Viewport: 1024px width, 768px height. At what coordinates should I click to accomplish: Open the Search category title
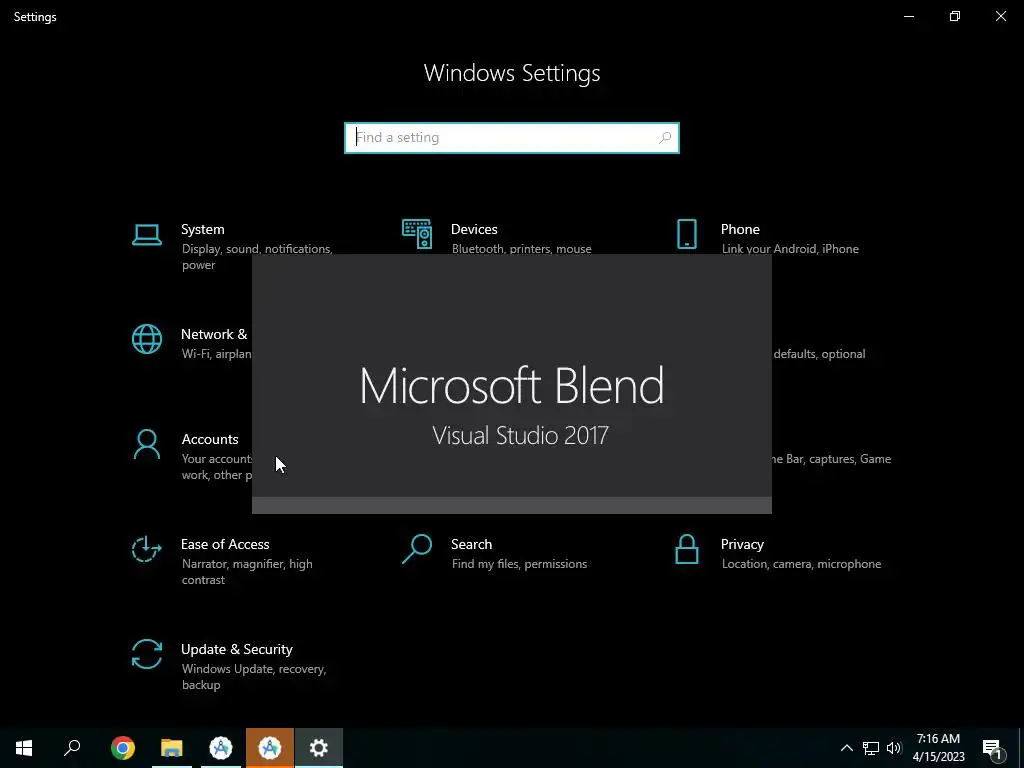click(472, 544)
